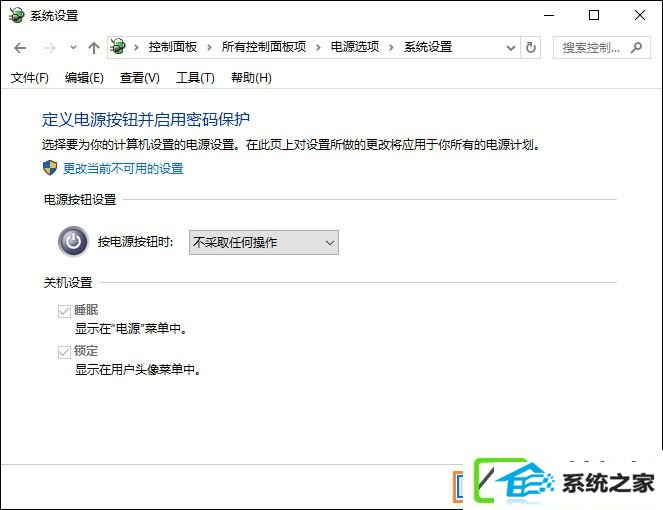Open the 工具(T) menu
Viewport: 663px width, 510px height.
(x=195, y=78)
